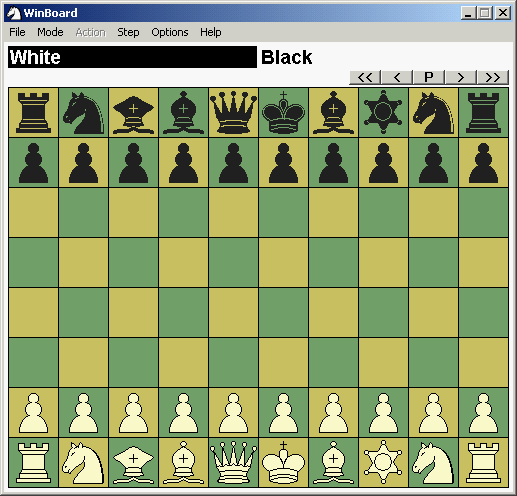Viewport: 517px width, 496px height.
Task: Select the white rook on the j-file
Action: 483,463
